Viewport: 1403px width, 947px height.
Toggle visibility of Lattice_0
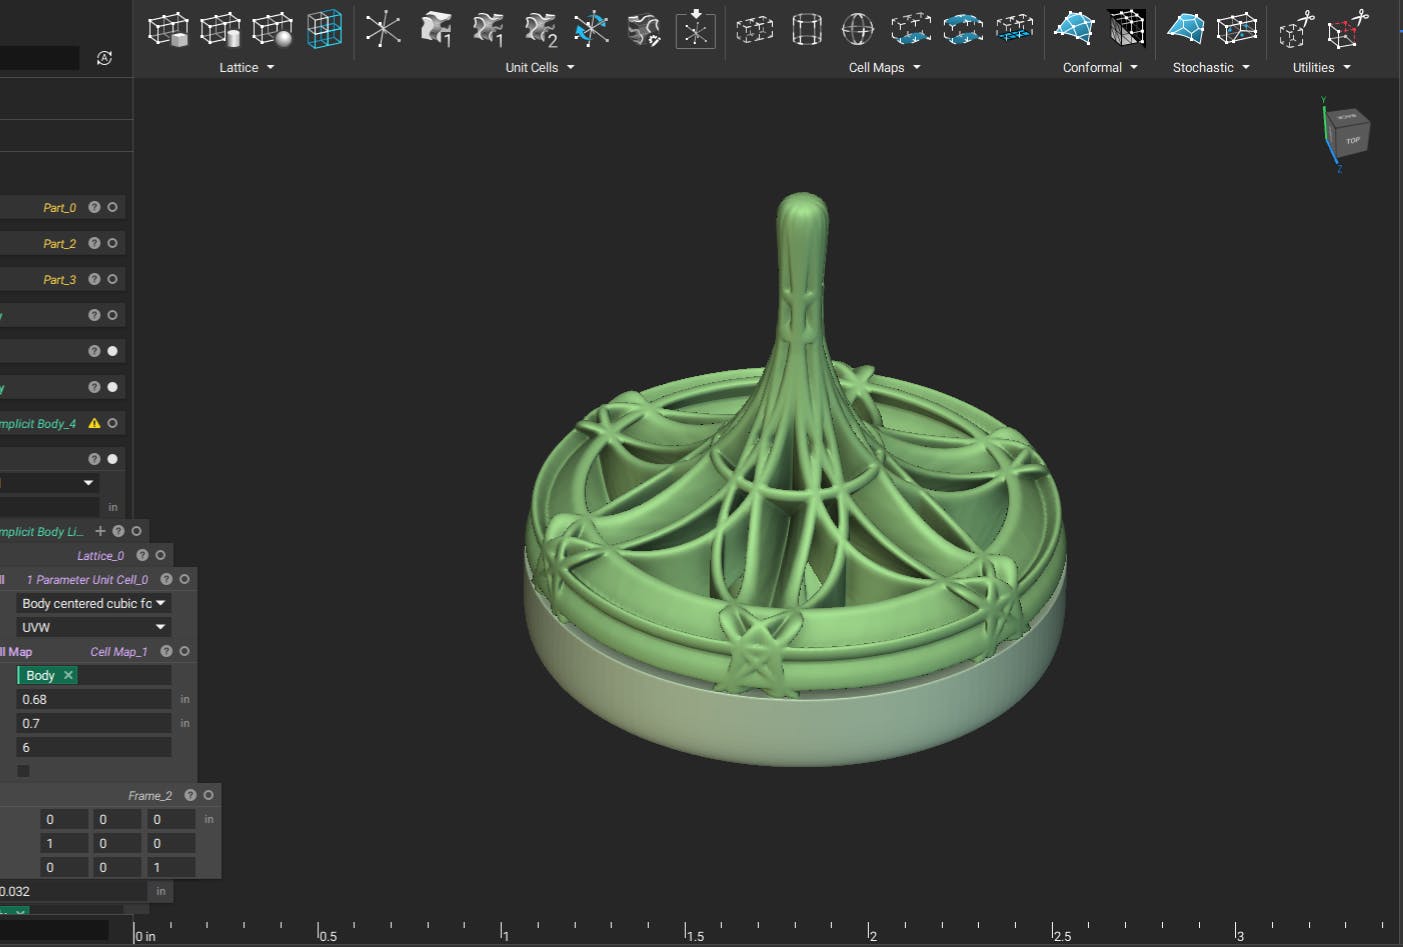160,555
